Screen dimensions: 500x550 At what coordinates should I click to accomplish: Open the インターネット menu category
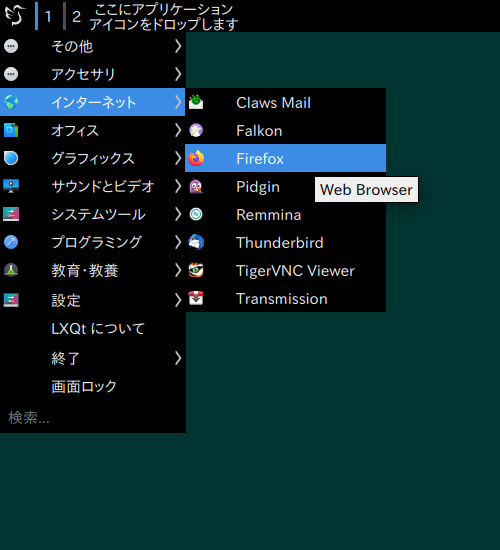pos(92,102)
